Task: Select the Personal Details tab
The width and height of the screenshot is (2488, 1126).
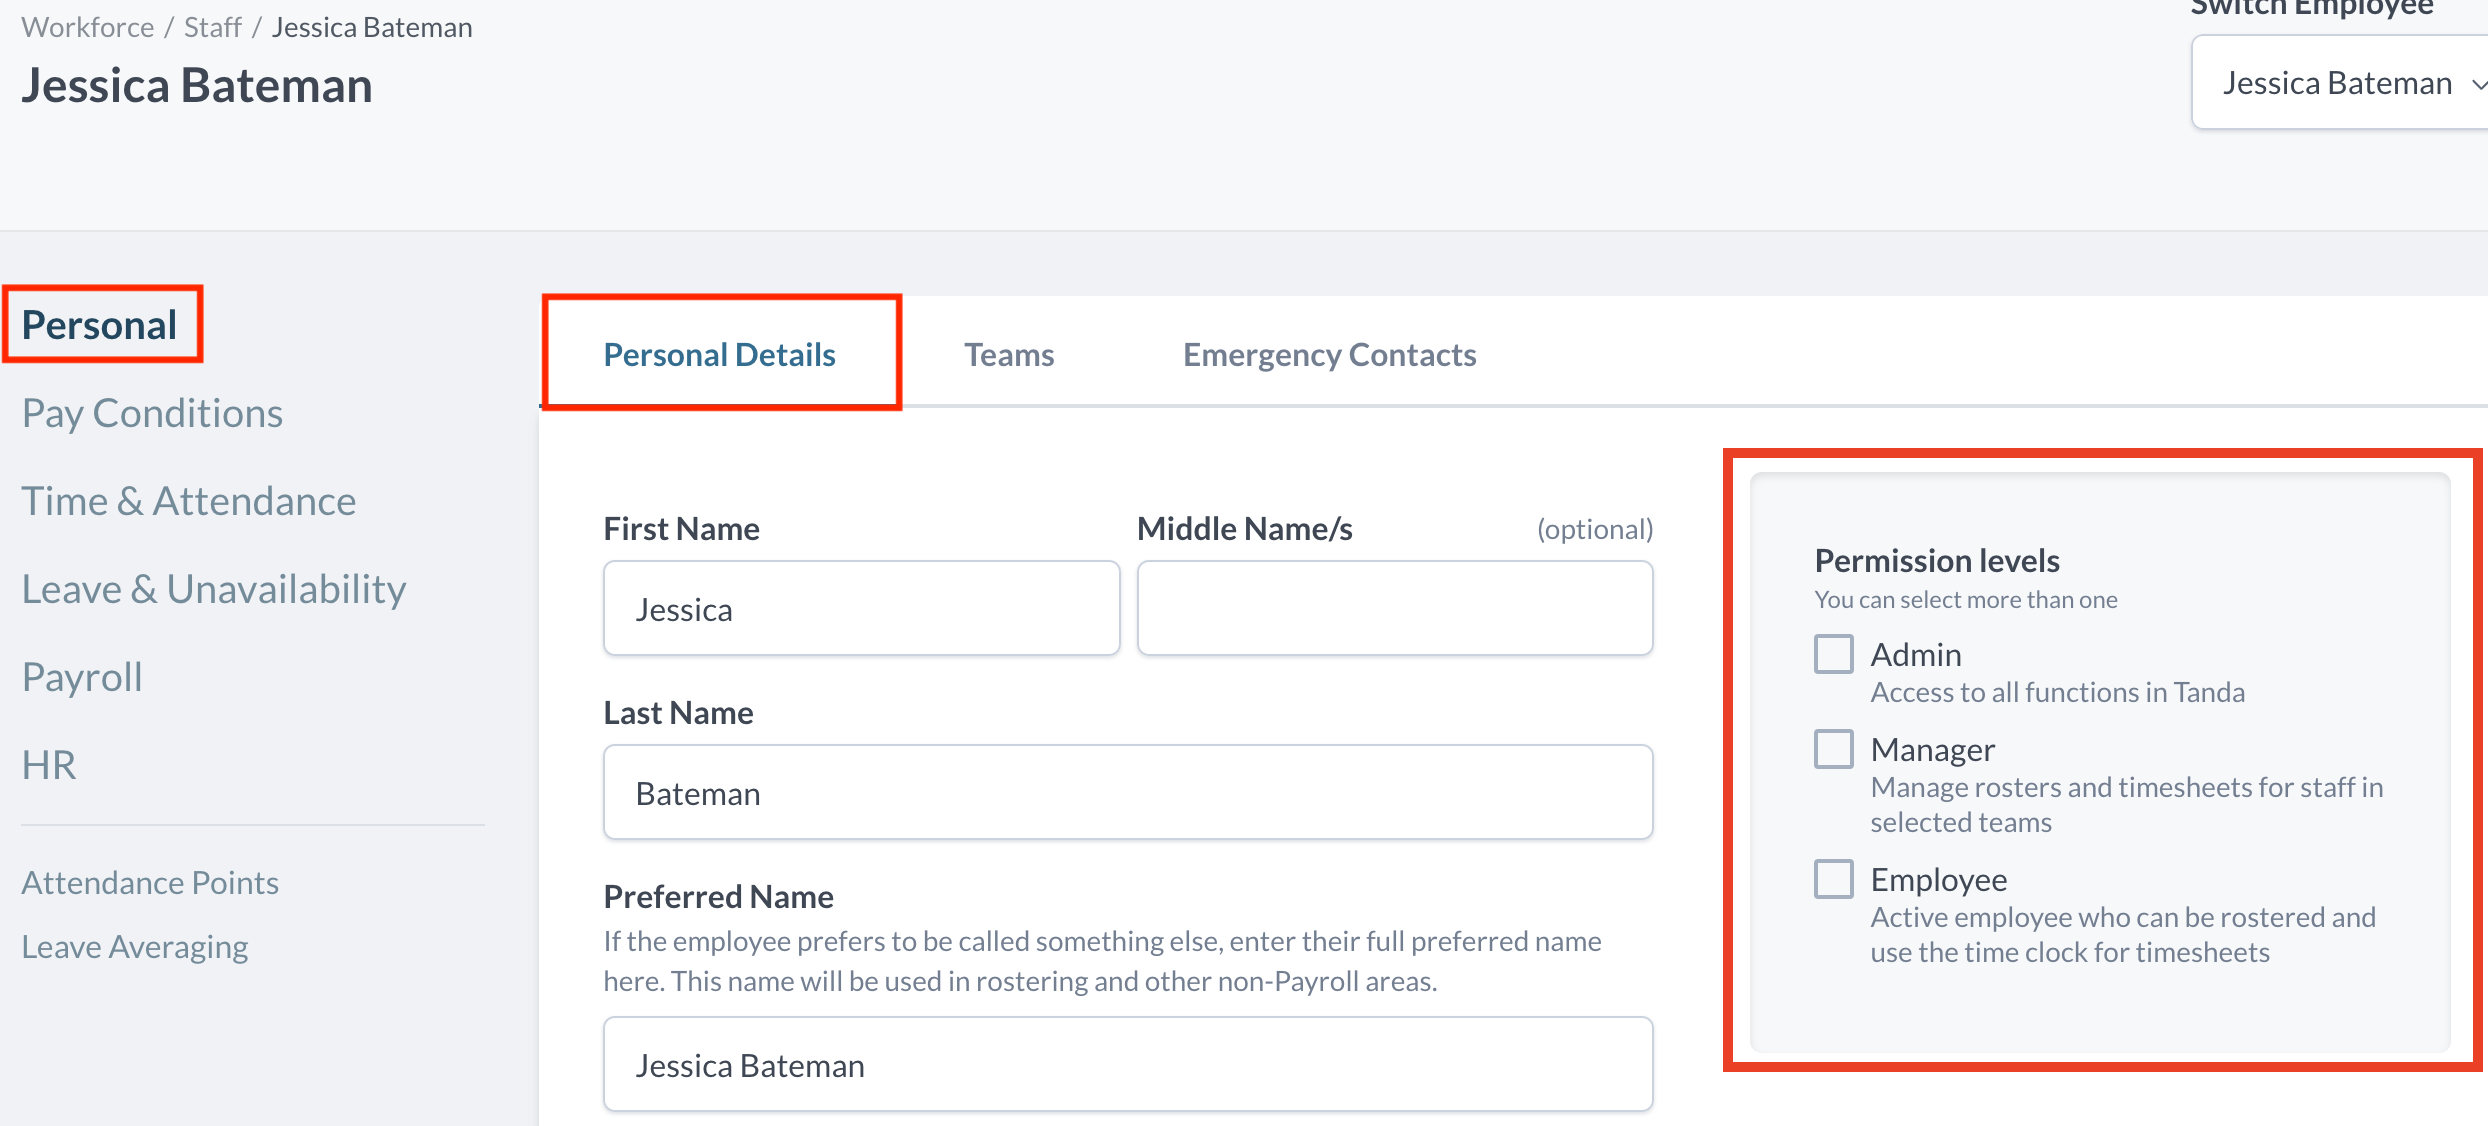Action: tap(719, 354)
